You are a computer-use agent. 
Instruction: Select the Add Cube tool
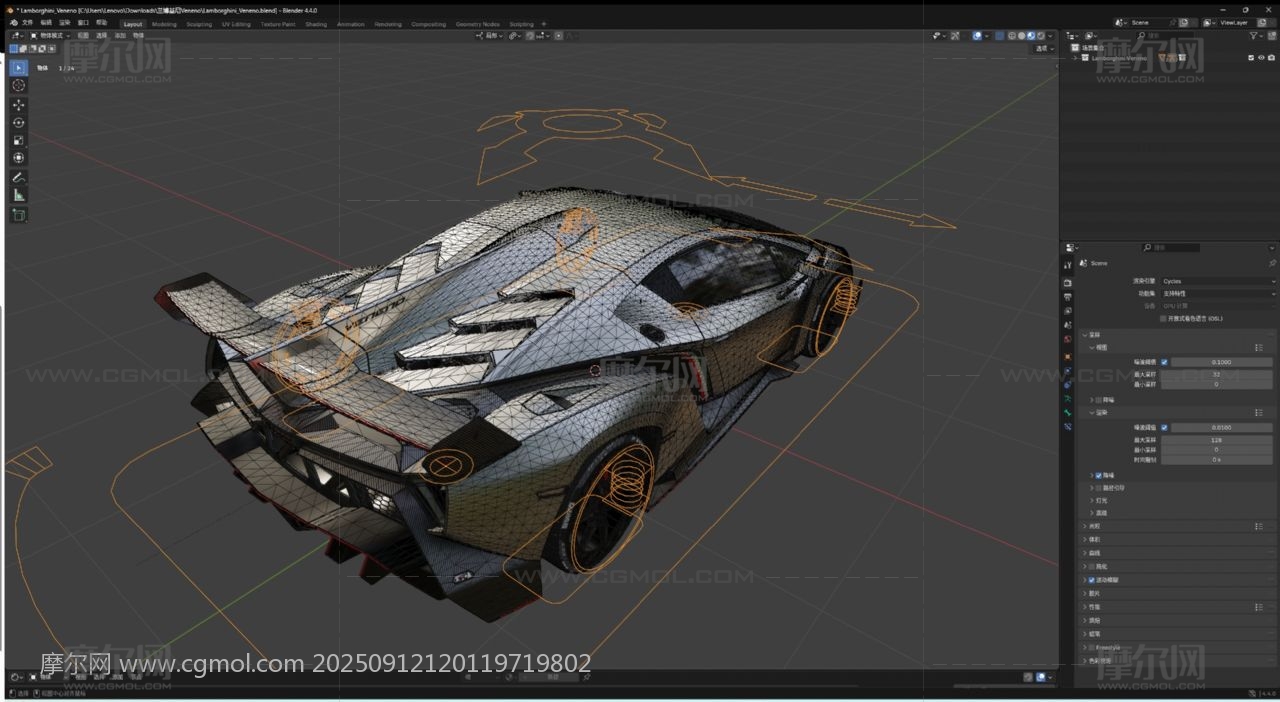pyautogui.click(x=18, y=215)
